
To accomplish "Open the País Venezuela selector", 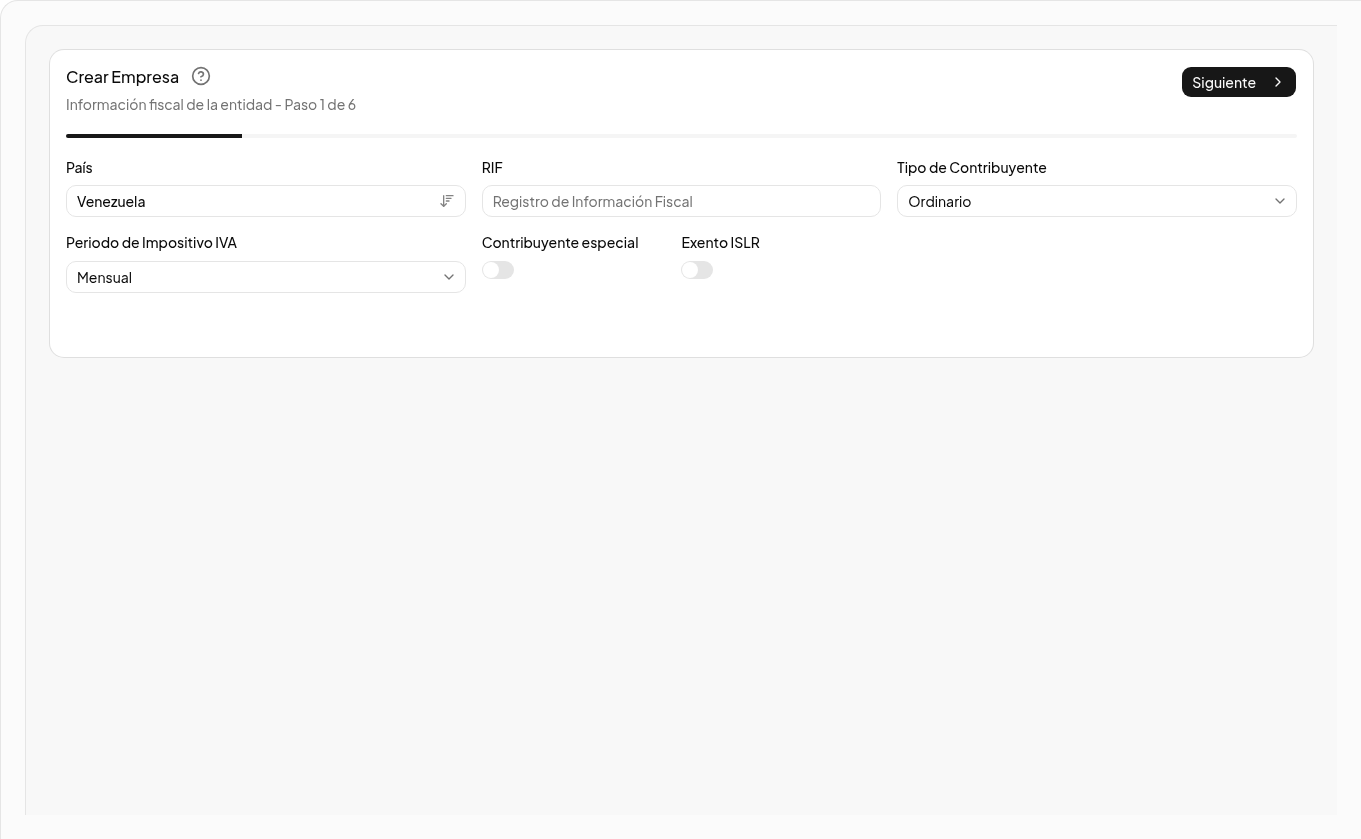I will coord(266,201).
